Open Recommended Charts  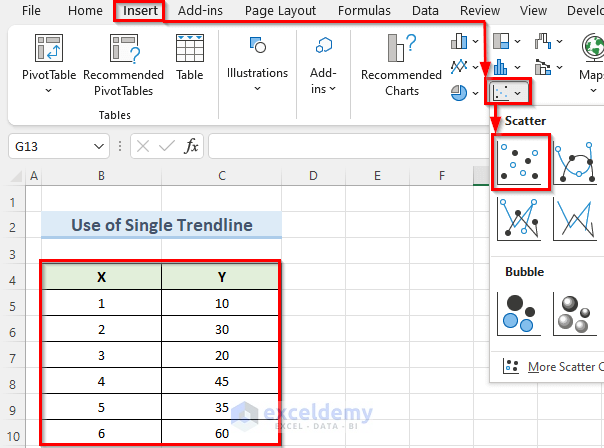(x=401, y=65)
